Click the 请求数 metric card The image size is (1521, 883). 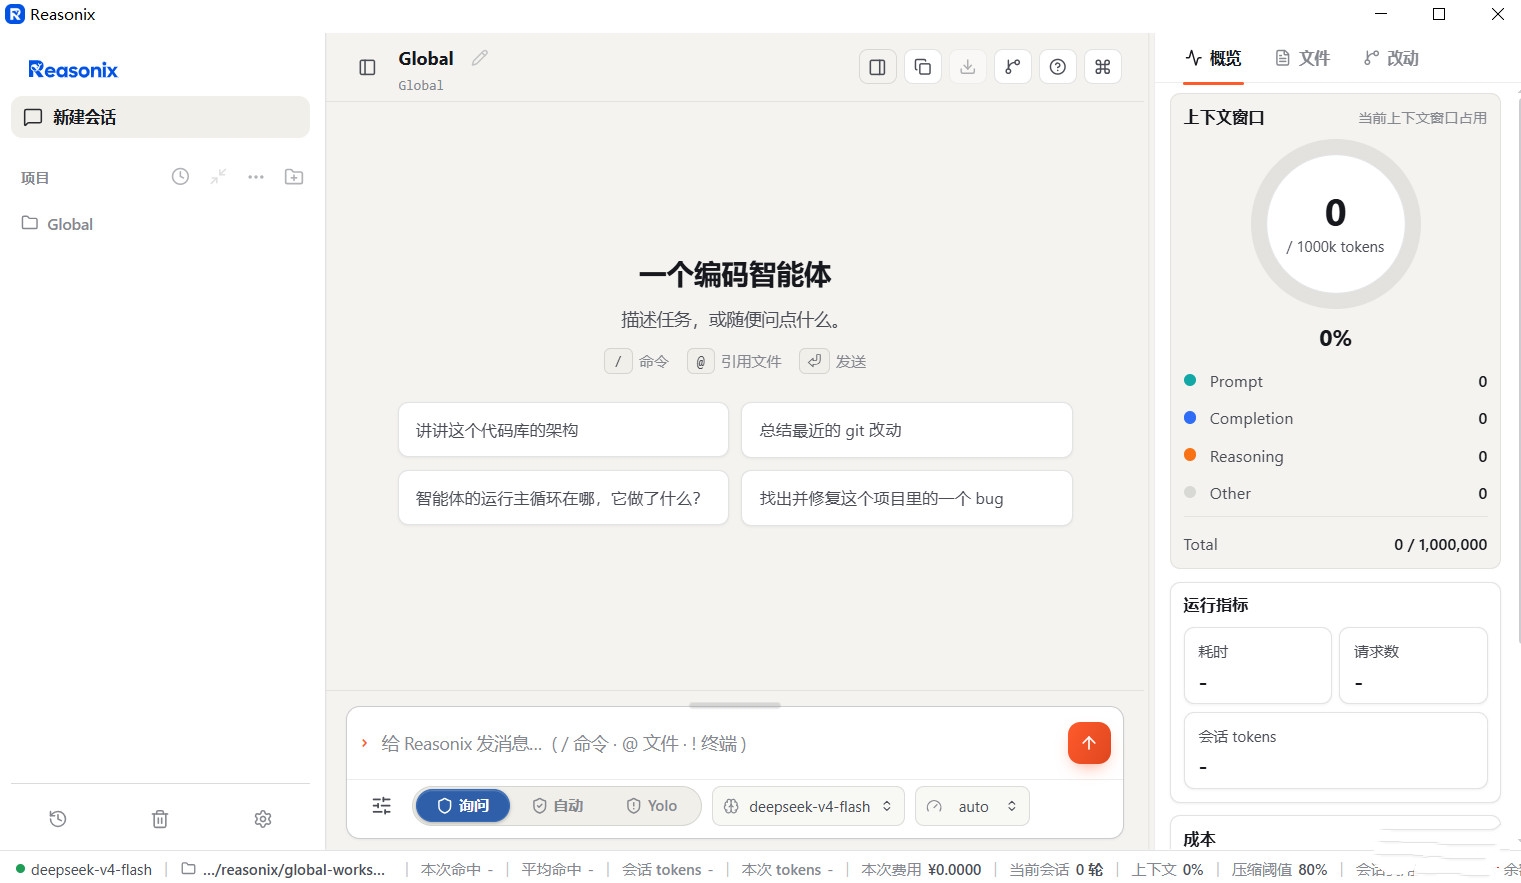[x=1414, y=666]
